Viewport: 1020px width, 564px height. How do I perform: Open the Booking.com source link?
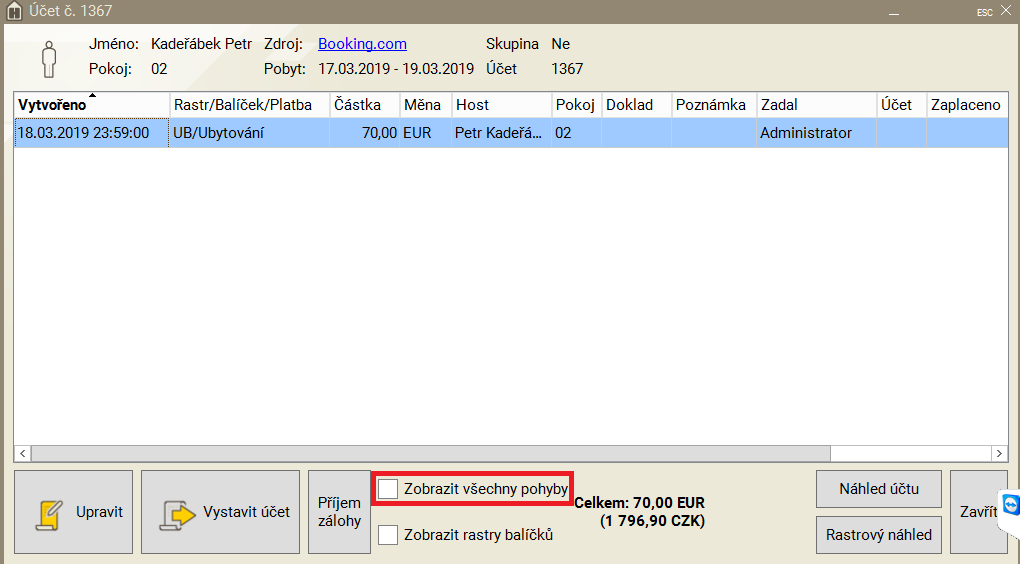pos(362,44)
